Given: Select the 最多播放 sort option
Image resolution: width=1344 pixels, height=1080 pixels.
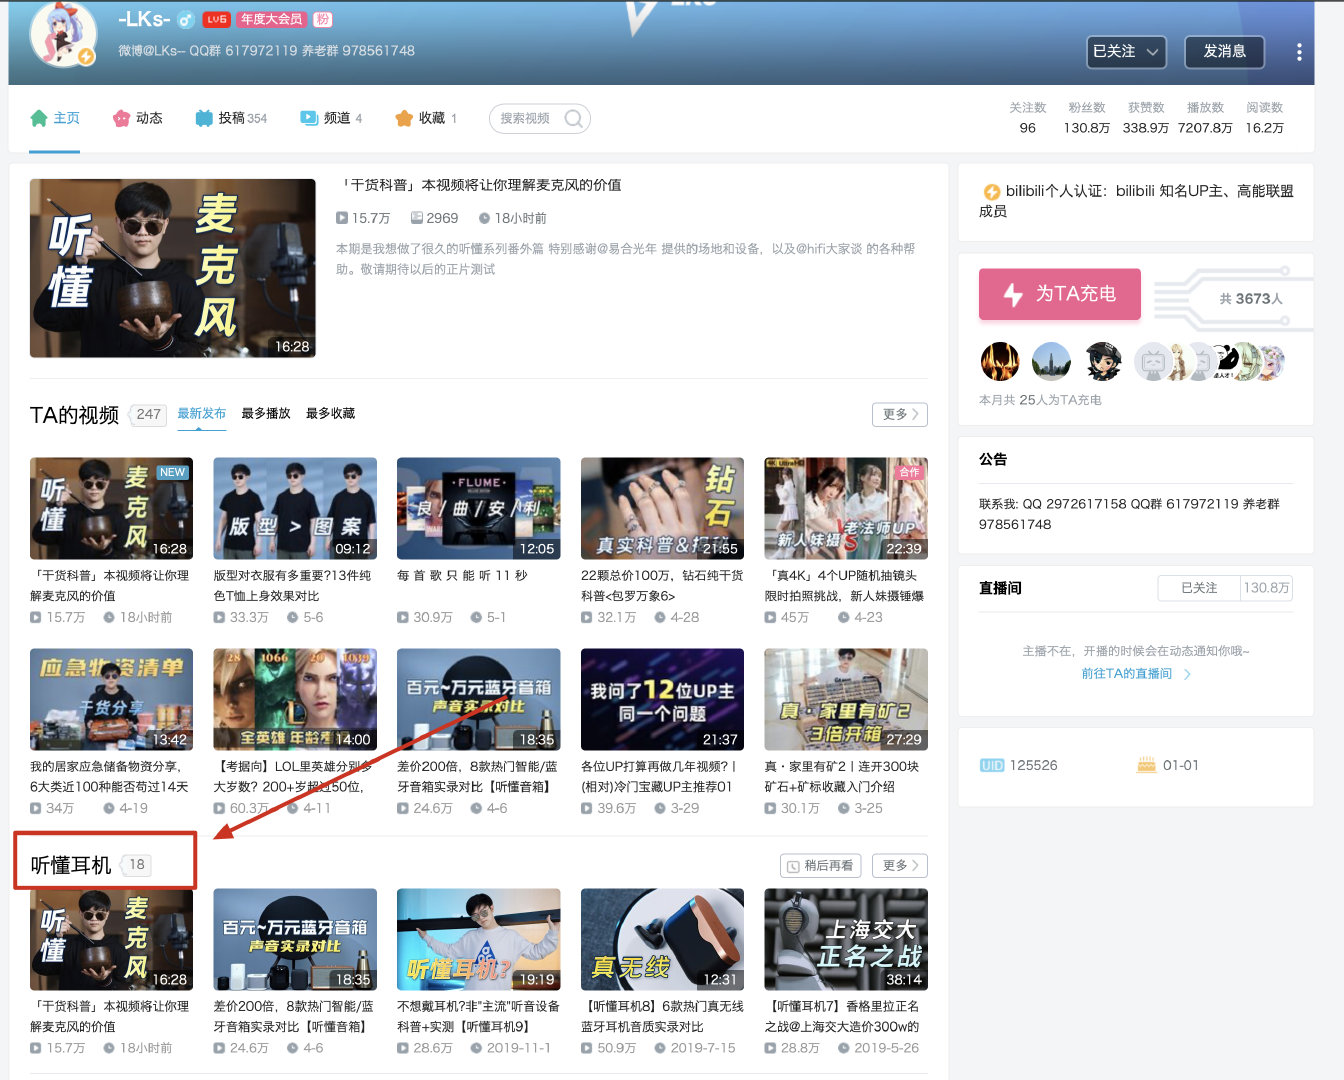Looking at the screenshot, I should point(266,414).
